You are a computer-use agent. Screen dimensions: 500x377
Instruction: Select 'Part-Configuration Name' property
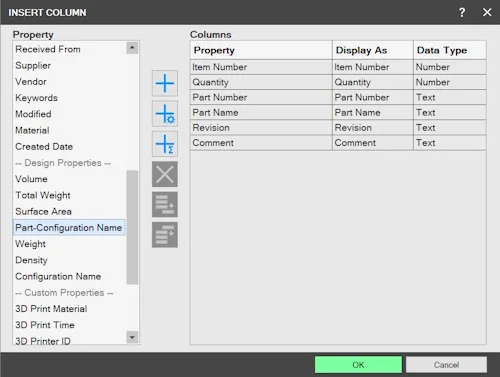(x=69, y=228)
